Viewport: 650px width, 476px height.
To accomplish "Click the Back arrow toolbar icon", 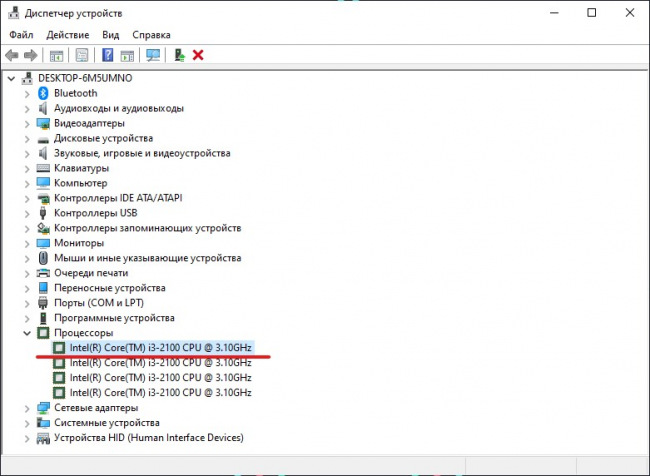I will [x=12, y=55].
